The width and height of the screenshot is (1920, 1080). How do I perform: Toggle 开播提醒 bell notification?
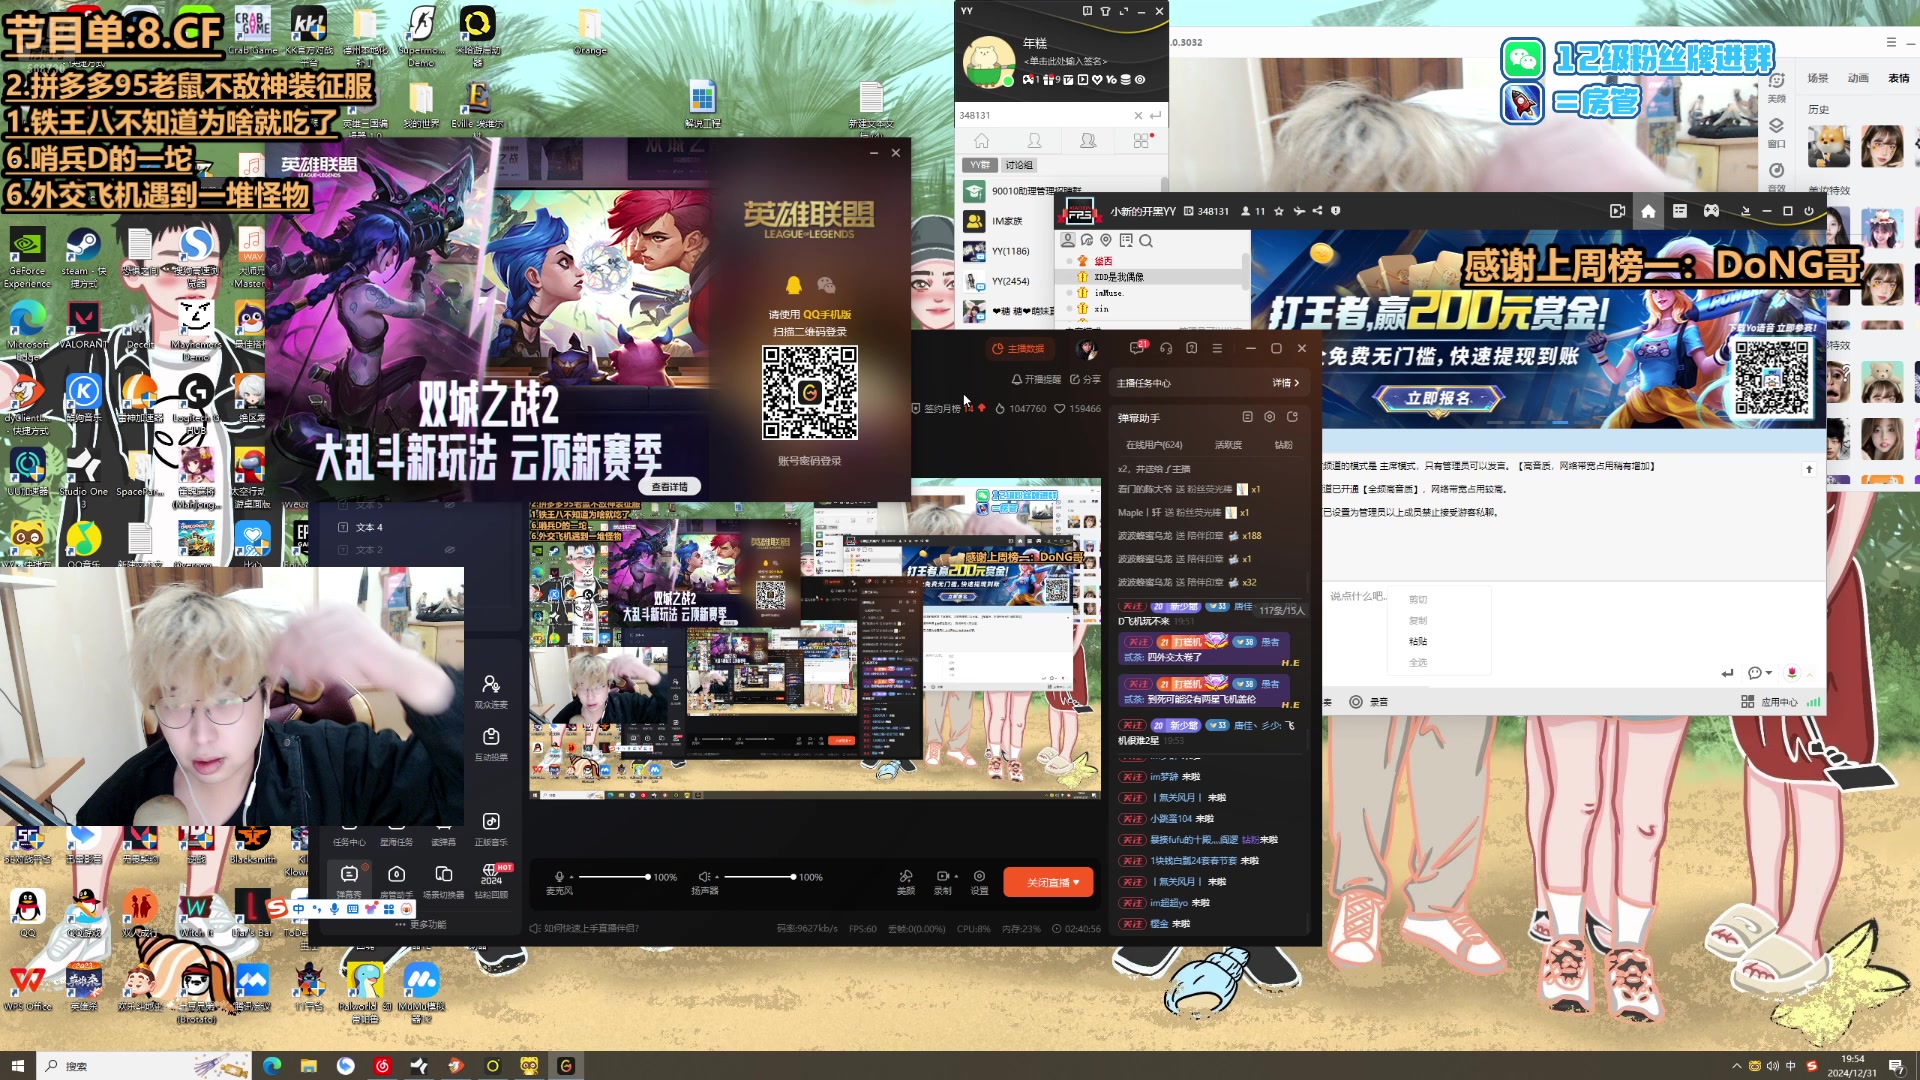(x=1036, y=380)
